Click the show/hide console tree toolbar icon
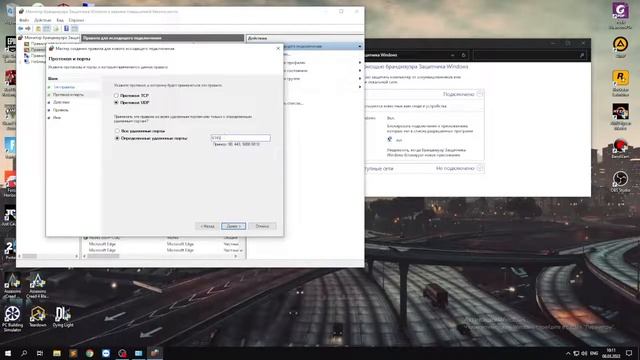640x360 pixels. [47, 29]
